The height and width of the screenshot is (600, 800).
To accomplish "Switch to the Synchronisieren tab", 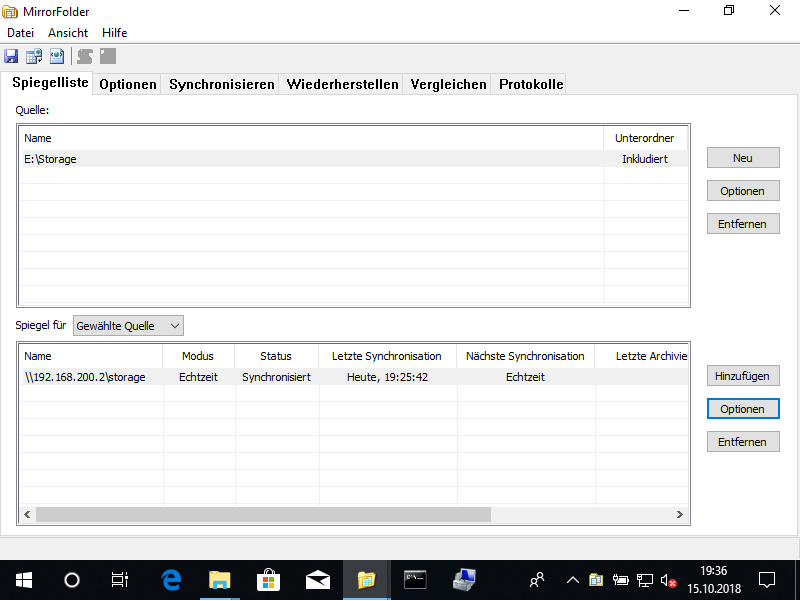I will click(x=221, y=84).
